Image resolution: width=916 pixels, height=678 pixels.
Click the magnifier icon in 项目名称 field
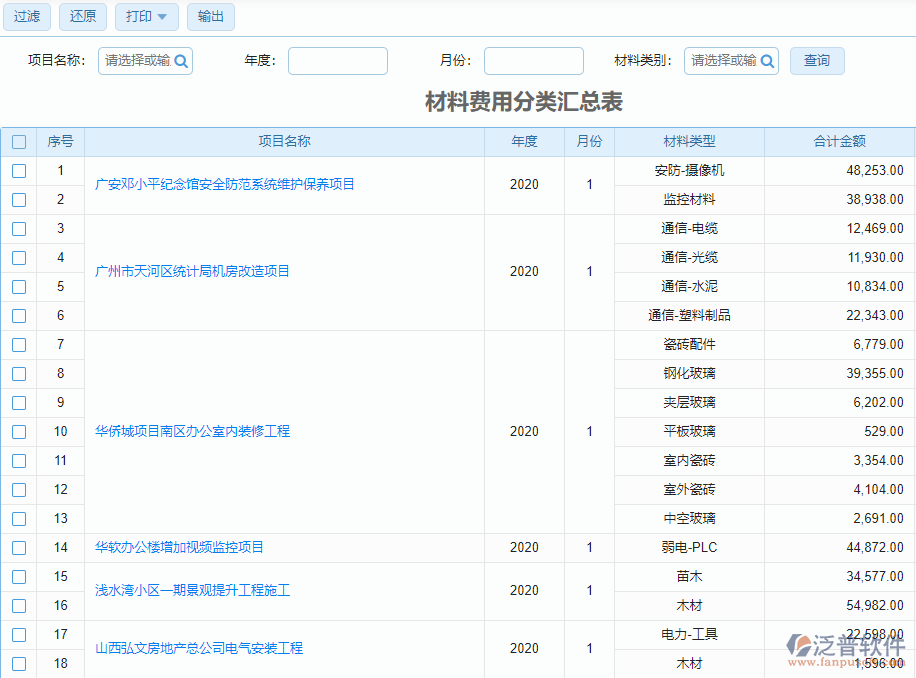[180, 61]
